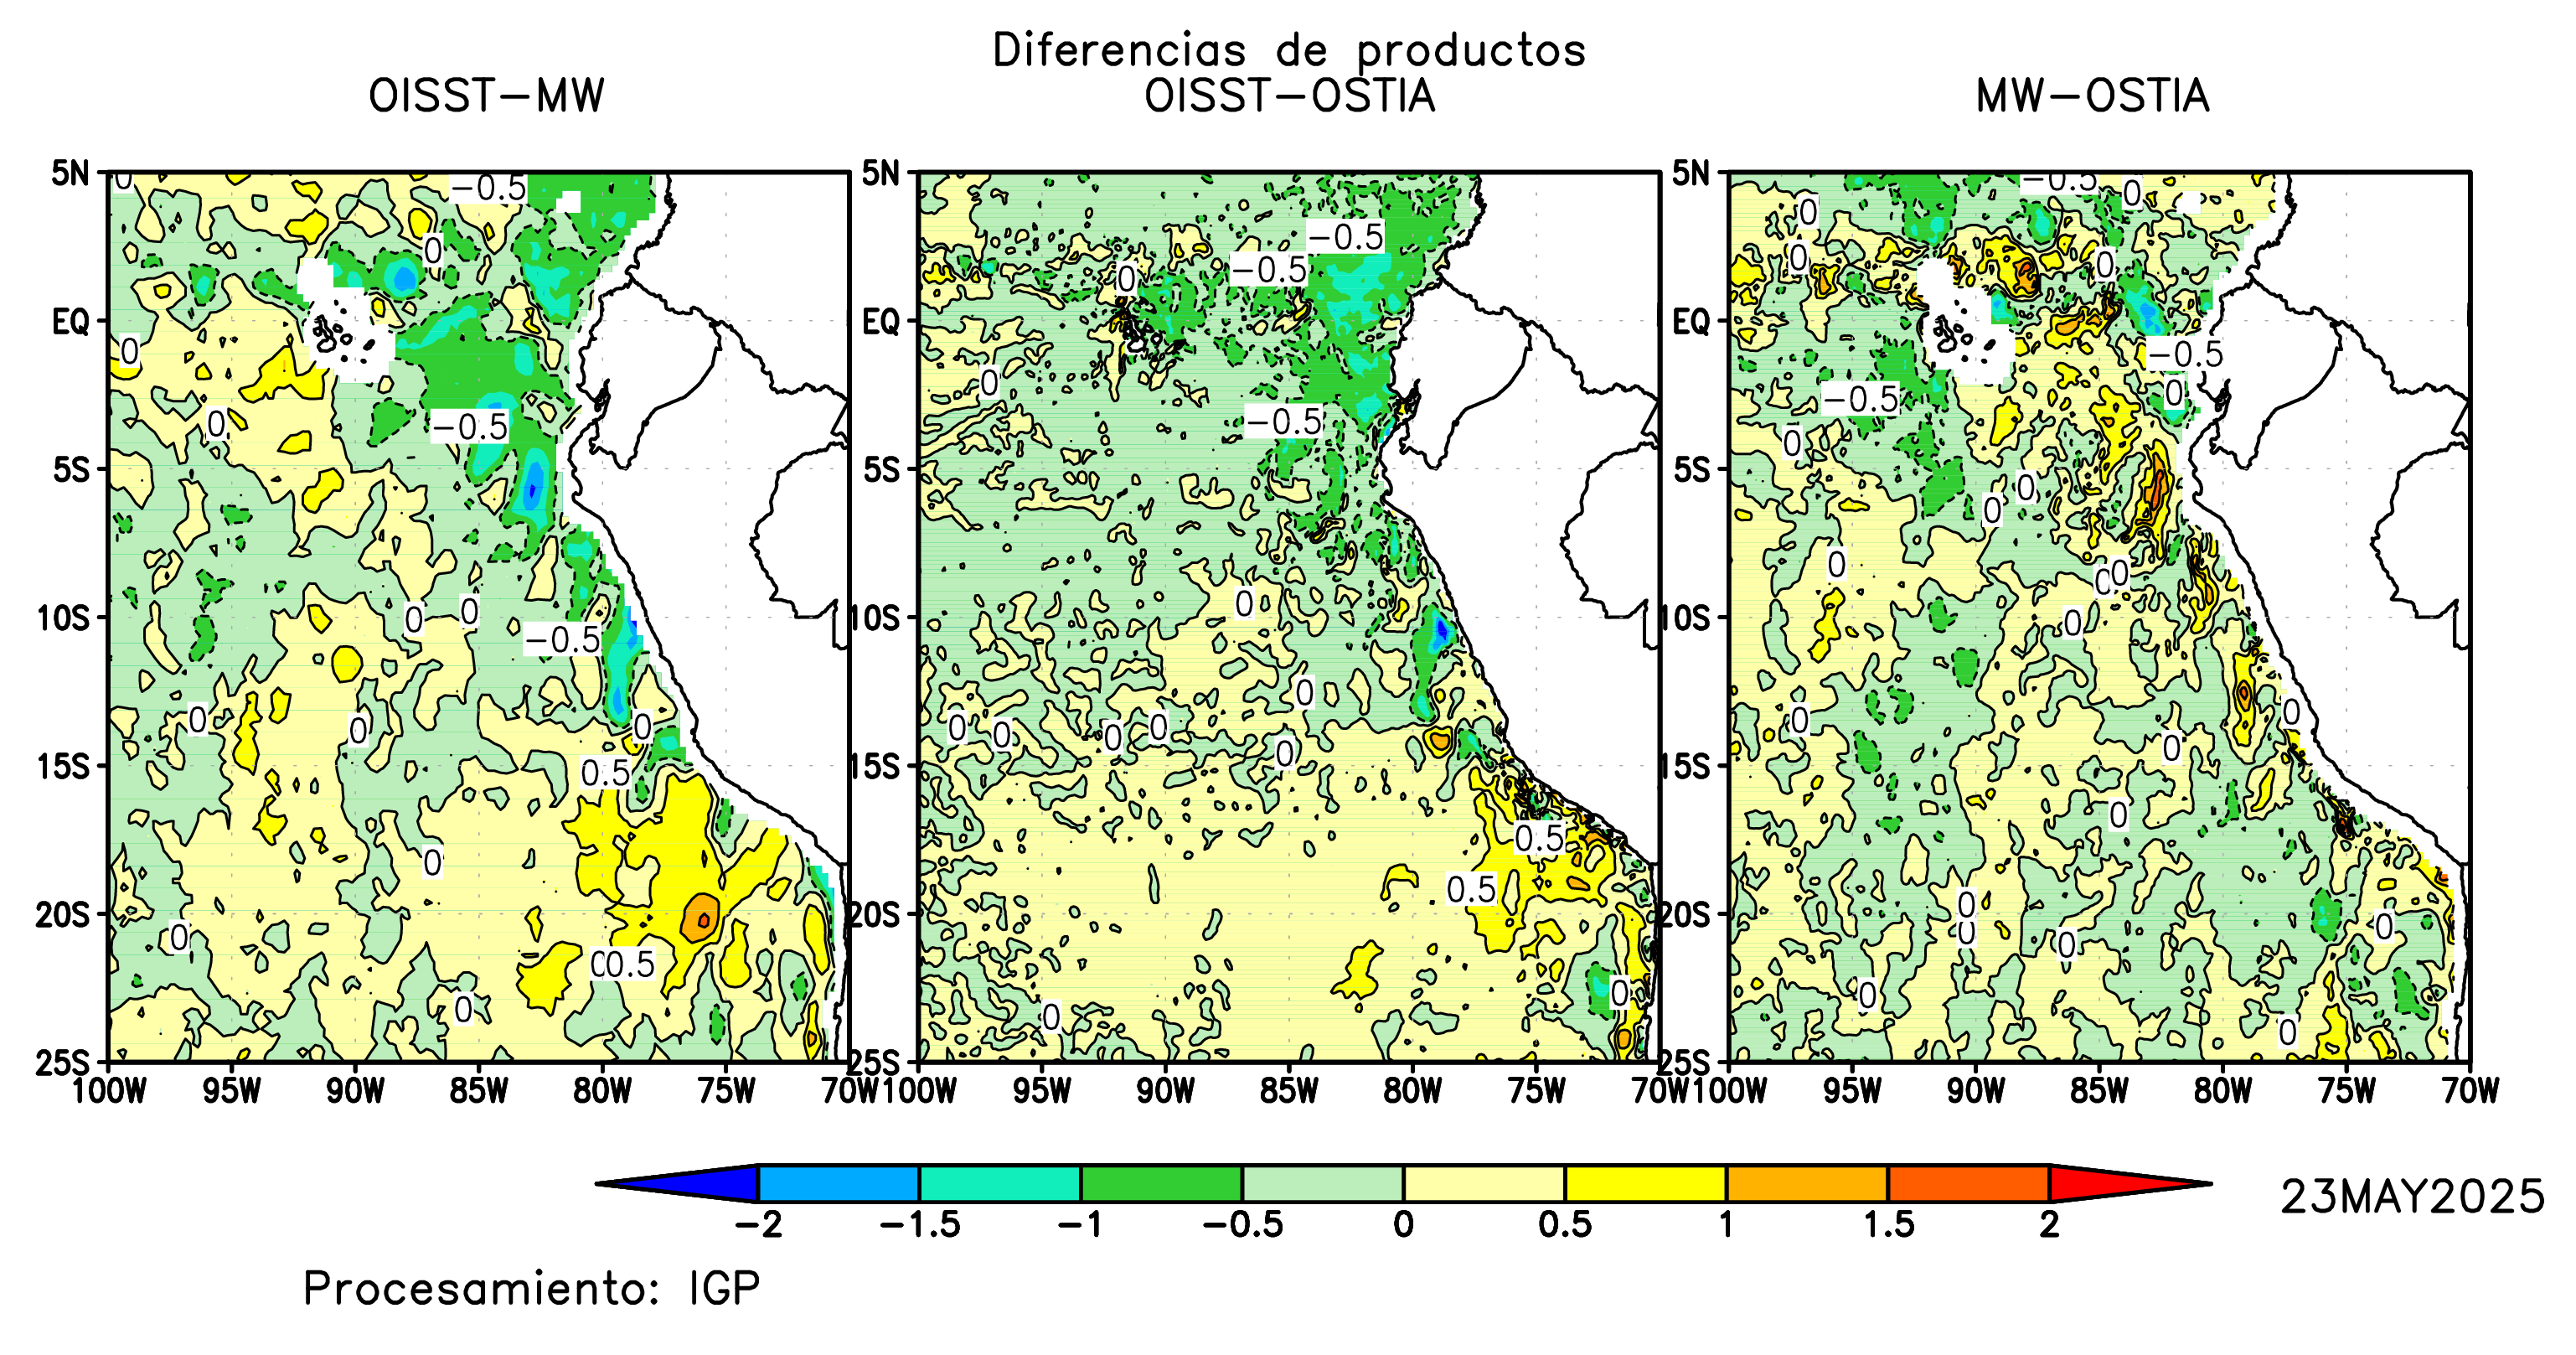Select the MW-OSTIA panel title

2093,96
